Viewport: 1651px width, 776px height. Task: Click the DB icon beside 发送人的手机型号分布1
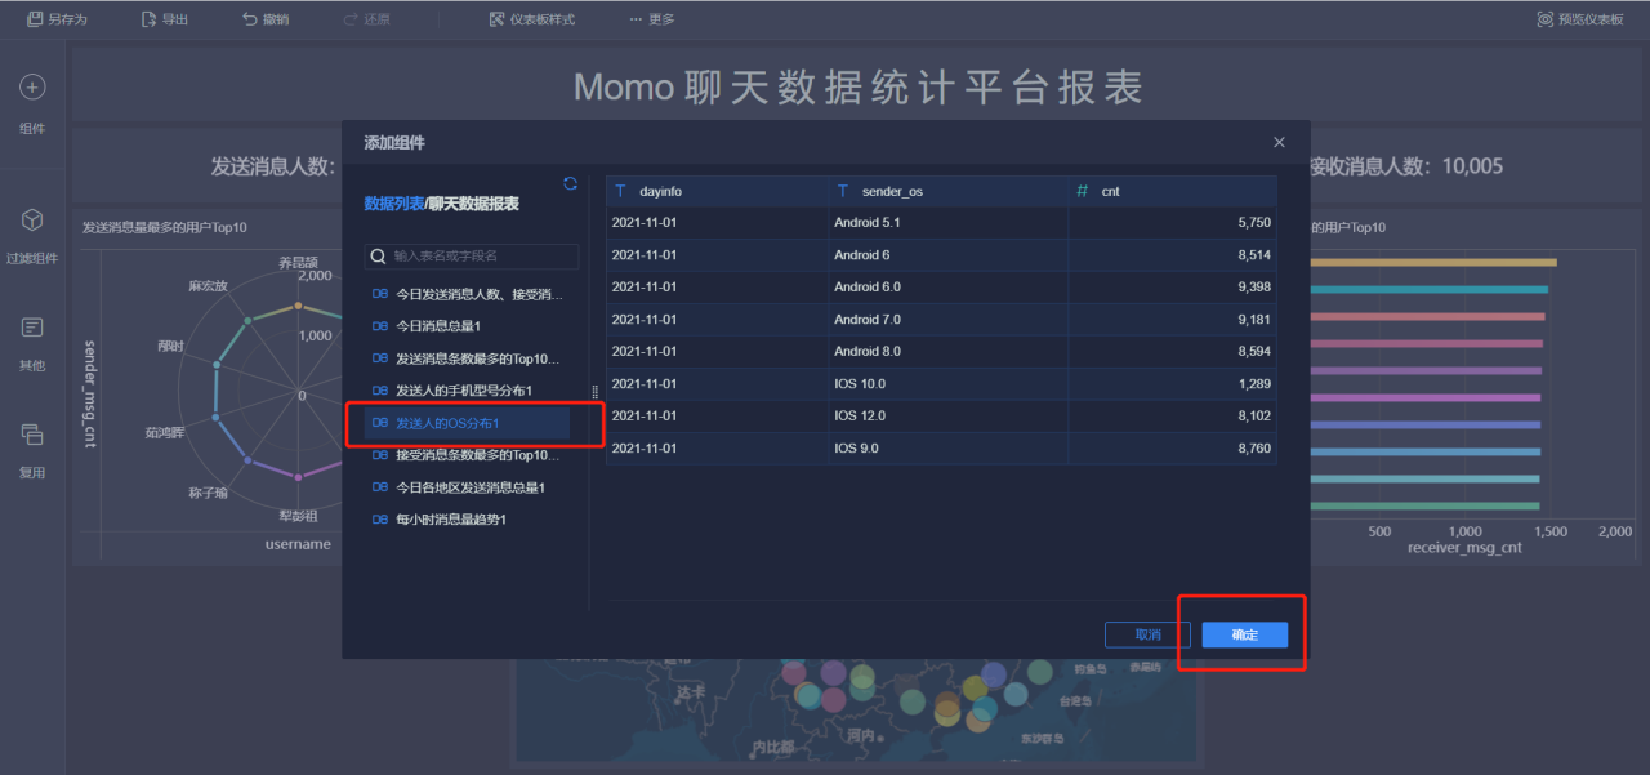coord(380,391)
